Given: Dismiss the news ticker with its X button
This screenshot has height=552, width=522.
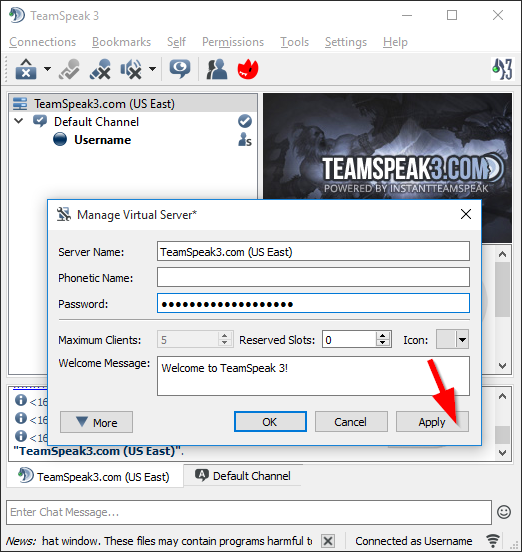Looking at the screenshot, I should coord(328,540).
